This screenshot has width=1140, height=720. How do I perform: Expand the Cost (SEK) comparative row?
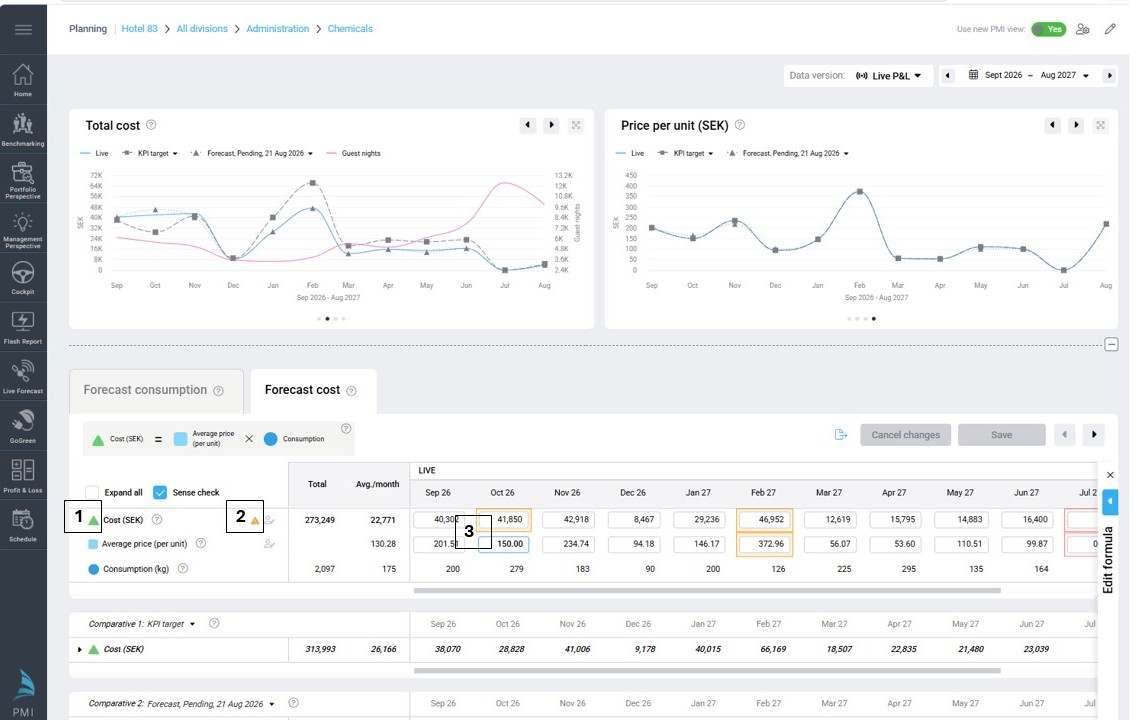[79, 649]
